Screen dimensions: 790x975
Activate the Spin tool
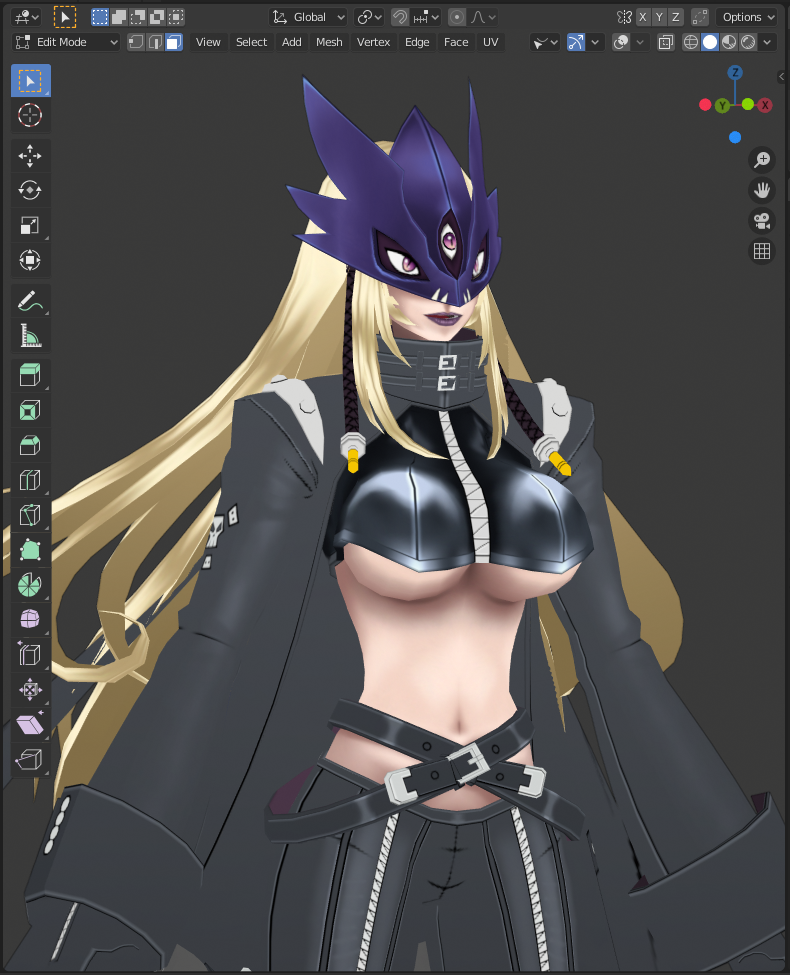pyautogui.click(x=30, y=585)
